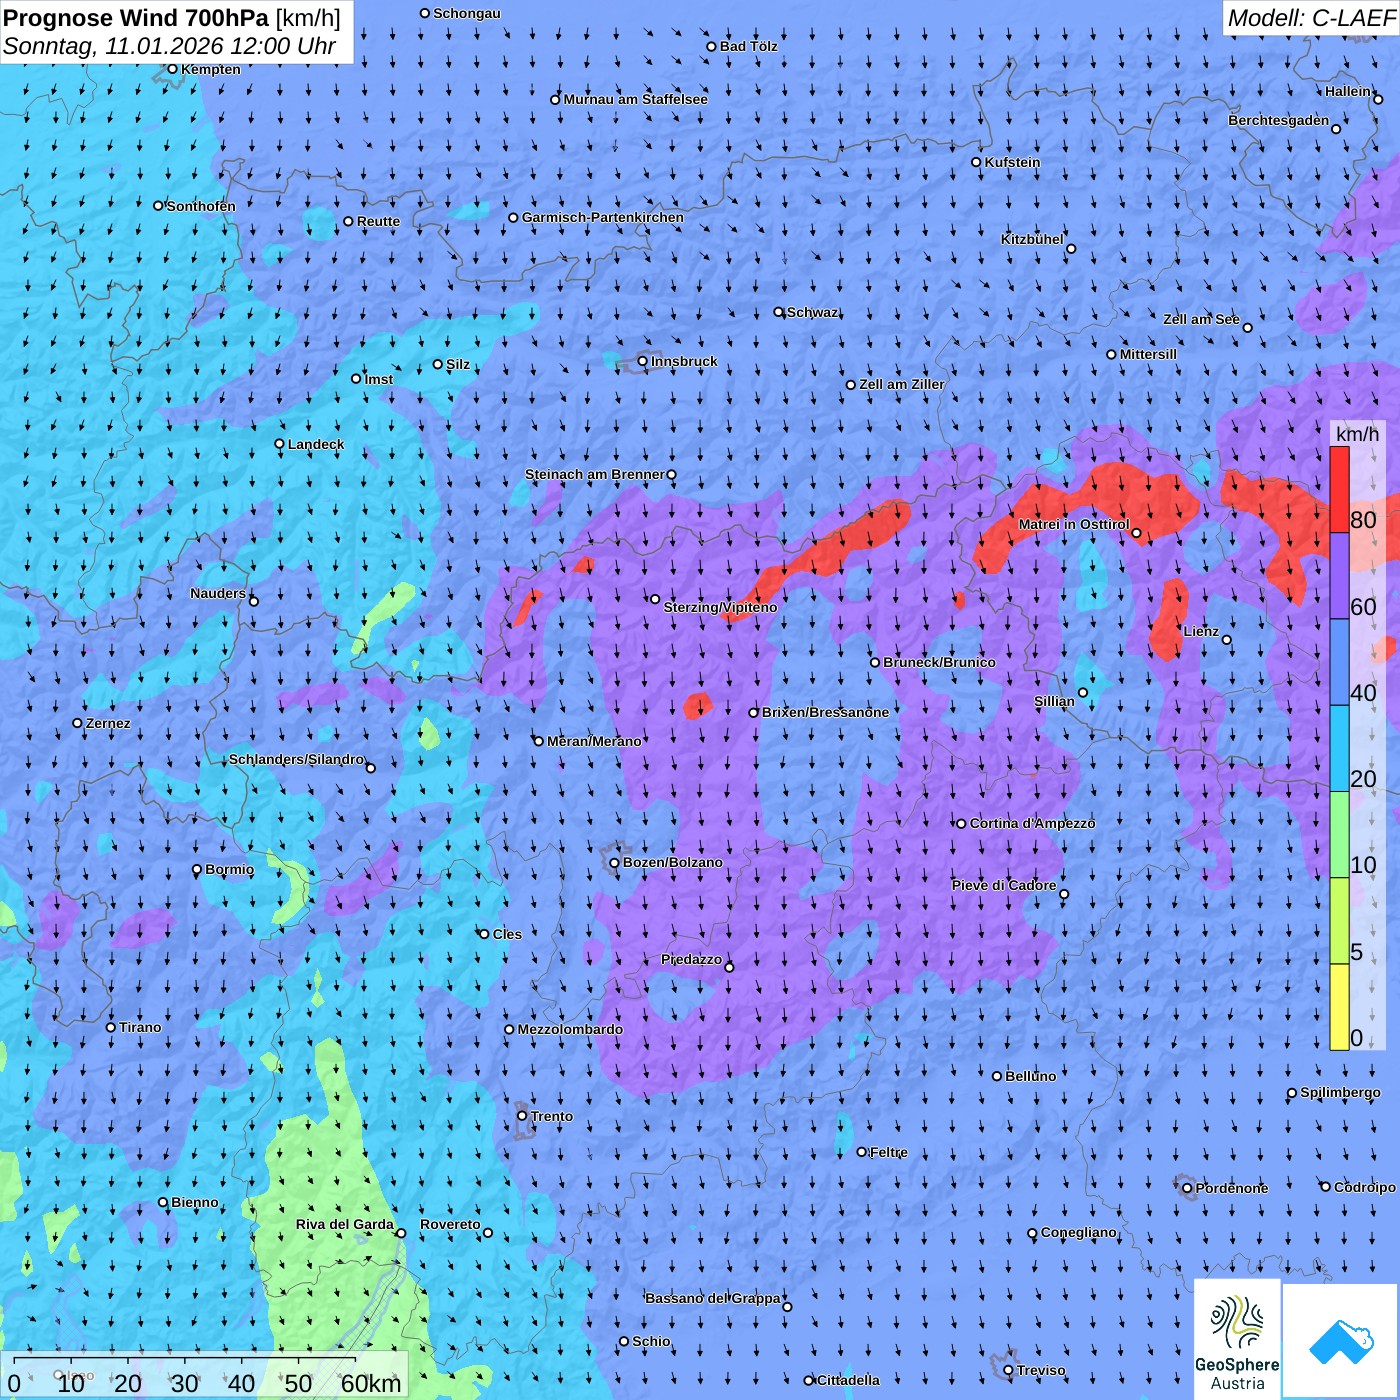The width and height of the screenshot is (1400, 1400).
Task: Click the Spilimbergo location dot
Action: [1292, 1093]
